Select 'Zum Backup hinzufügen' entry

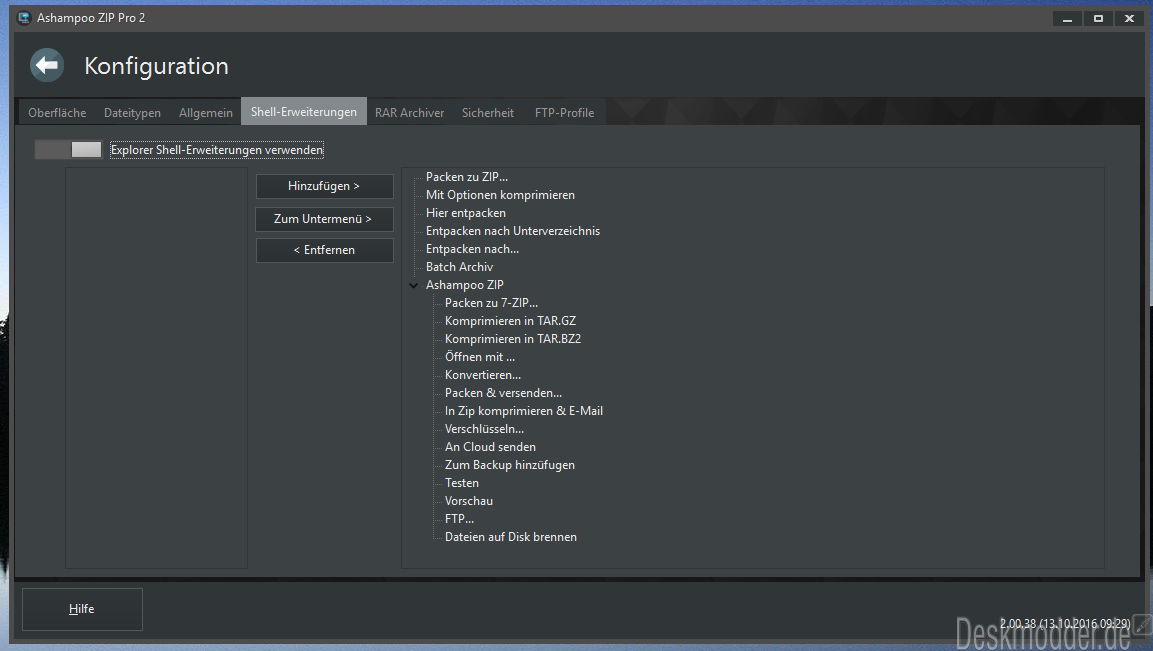(x=510, y=465)
